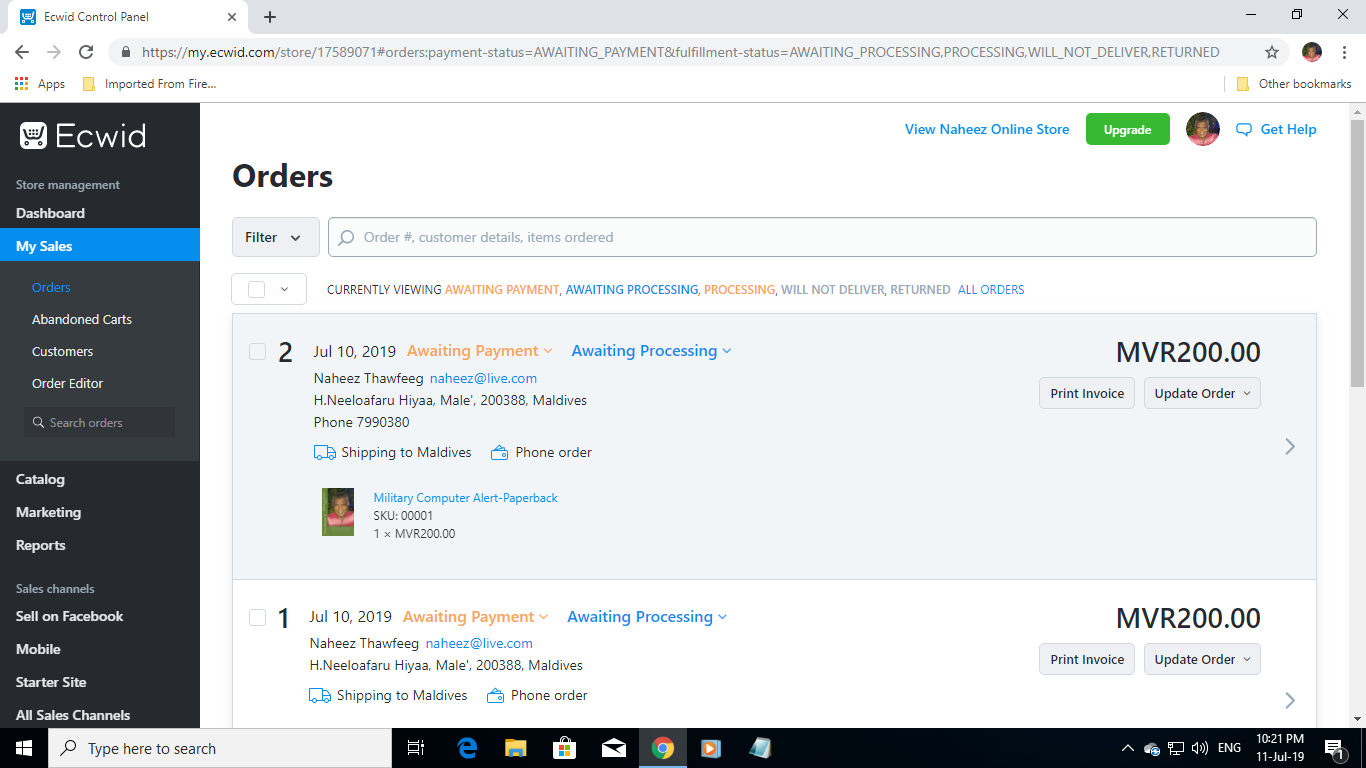Show hidden system tray icons

coord(1127,748)
